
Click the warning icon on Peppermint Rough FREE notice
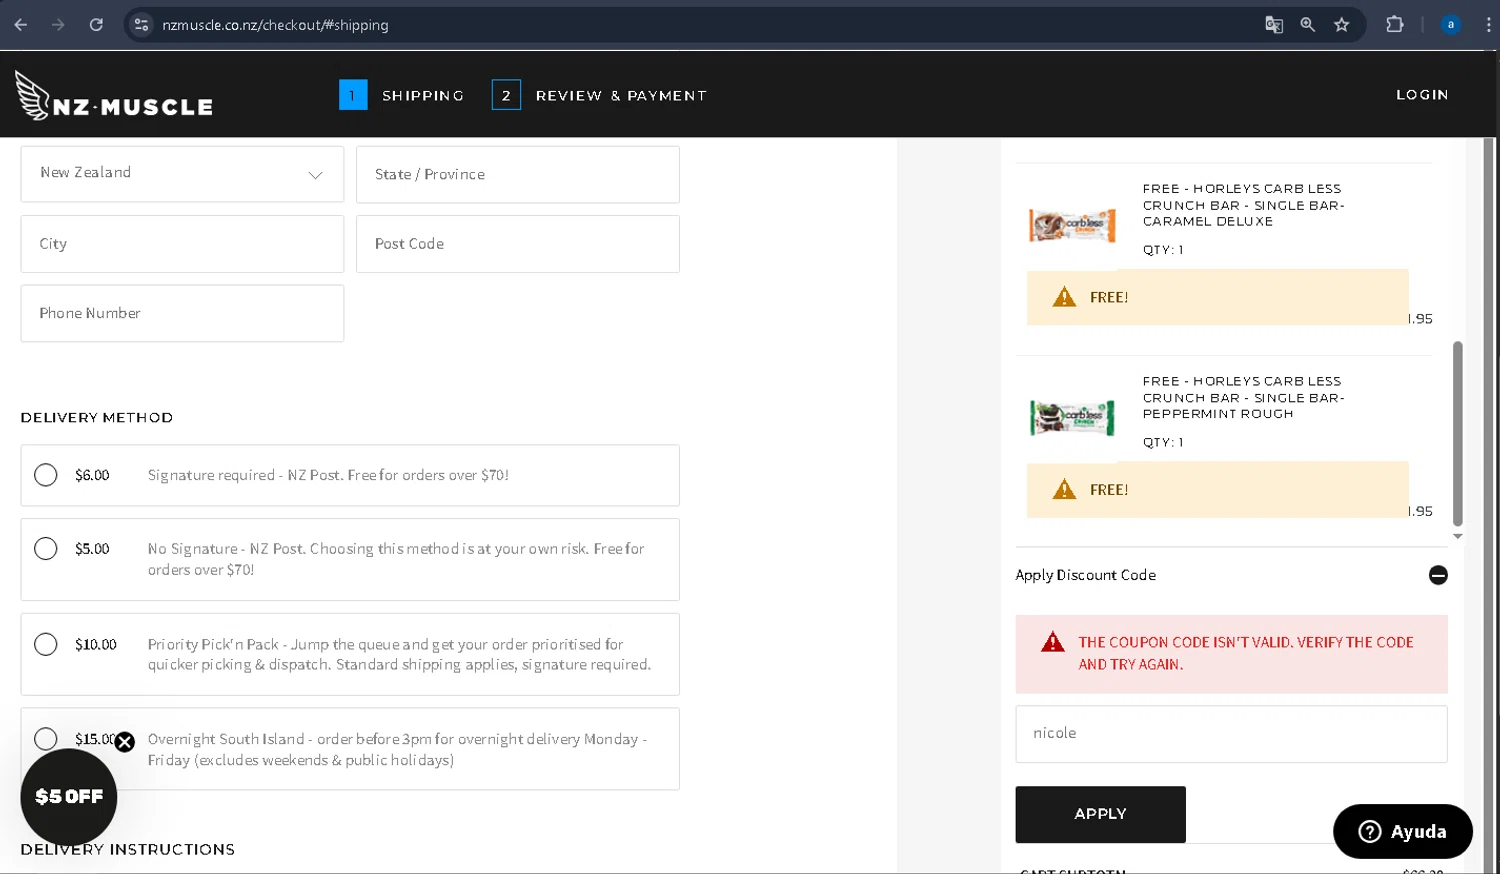1064,489
